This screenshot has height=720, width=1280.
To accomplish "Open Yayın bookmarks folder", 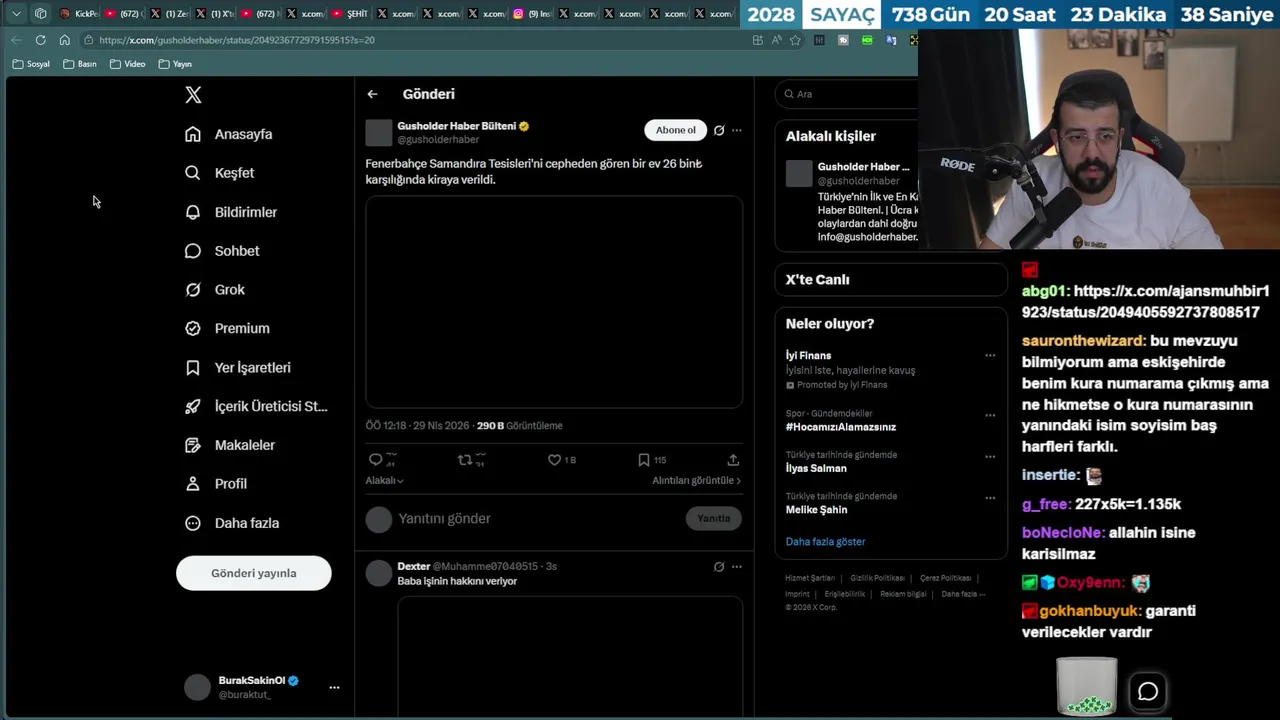I will [x=175, y=64].
